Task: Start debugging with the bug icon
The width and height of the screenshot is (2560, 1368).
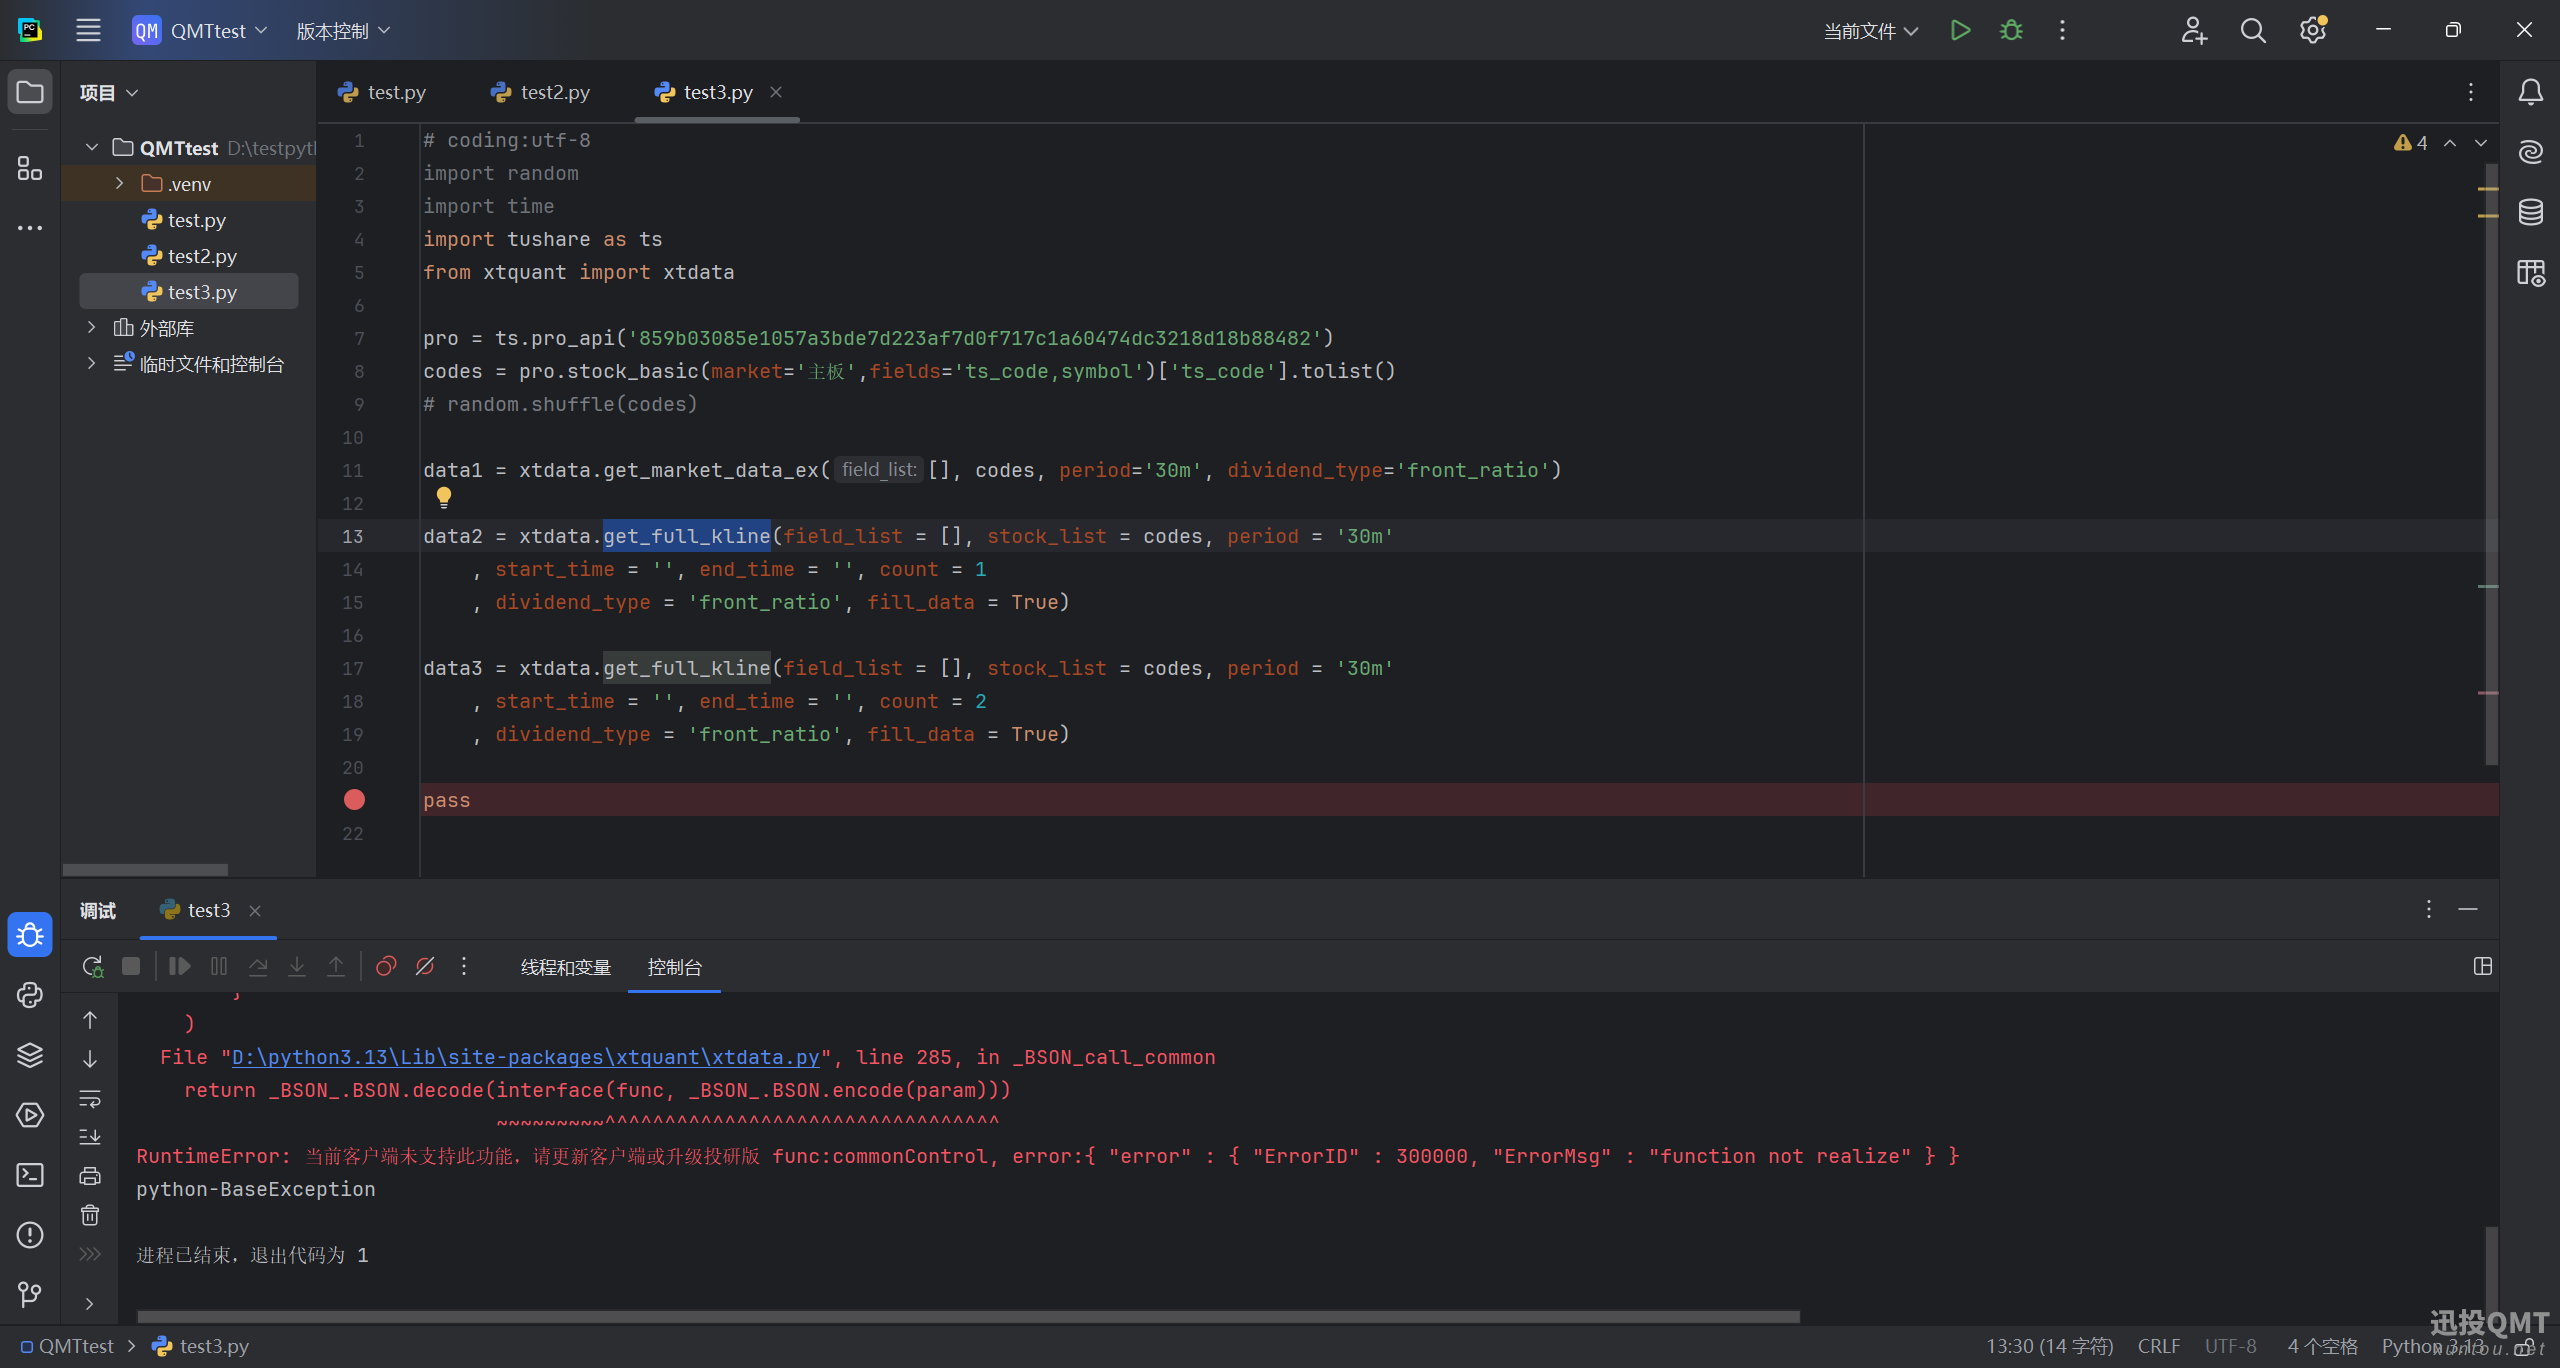Action: (x=2011, y=30)
